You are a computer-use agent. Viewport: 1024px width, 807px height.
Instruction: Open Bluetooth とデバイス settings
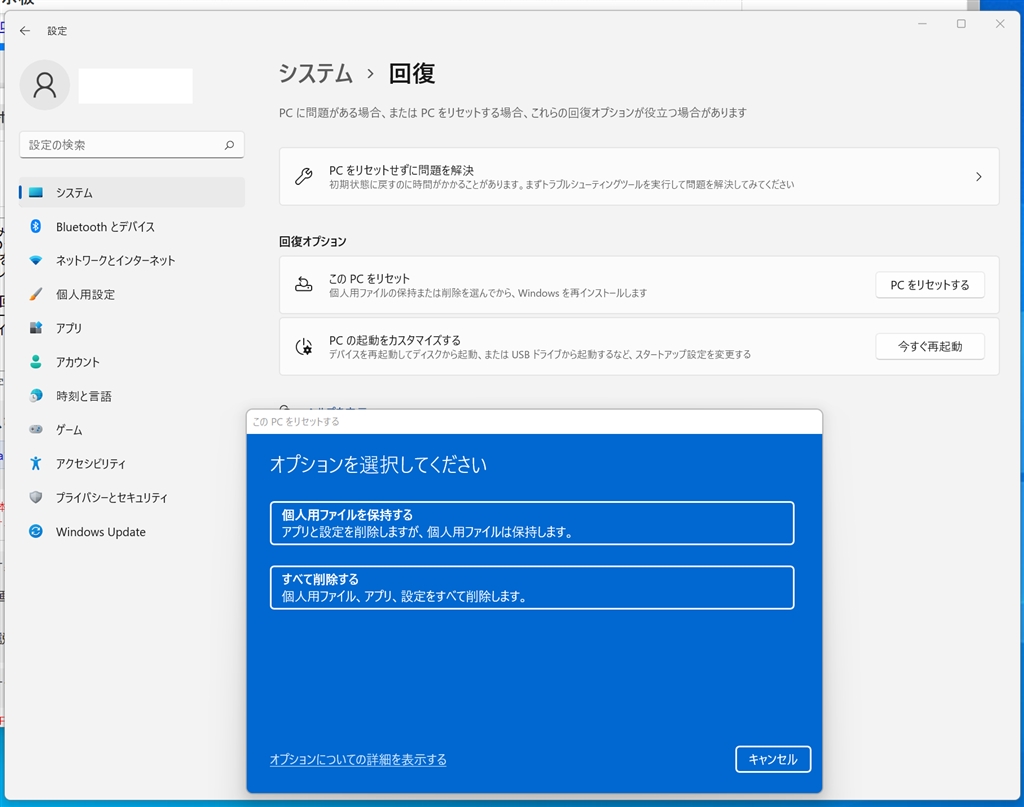(132, 227)
